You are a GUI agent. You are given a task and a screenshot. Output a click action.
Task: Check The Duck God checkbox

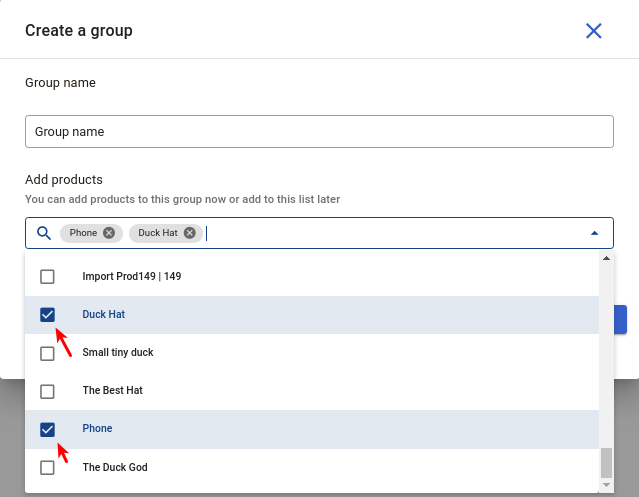pyautogui.click(x=47, y=467)
